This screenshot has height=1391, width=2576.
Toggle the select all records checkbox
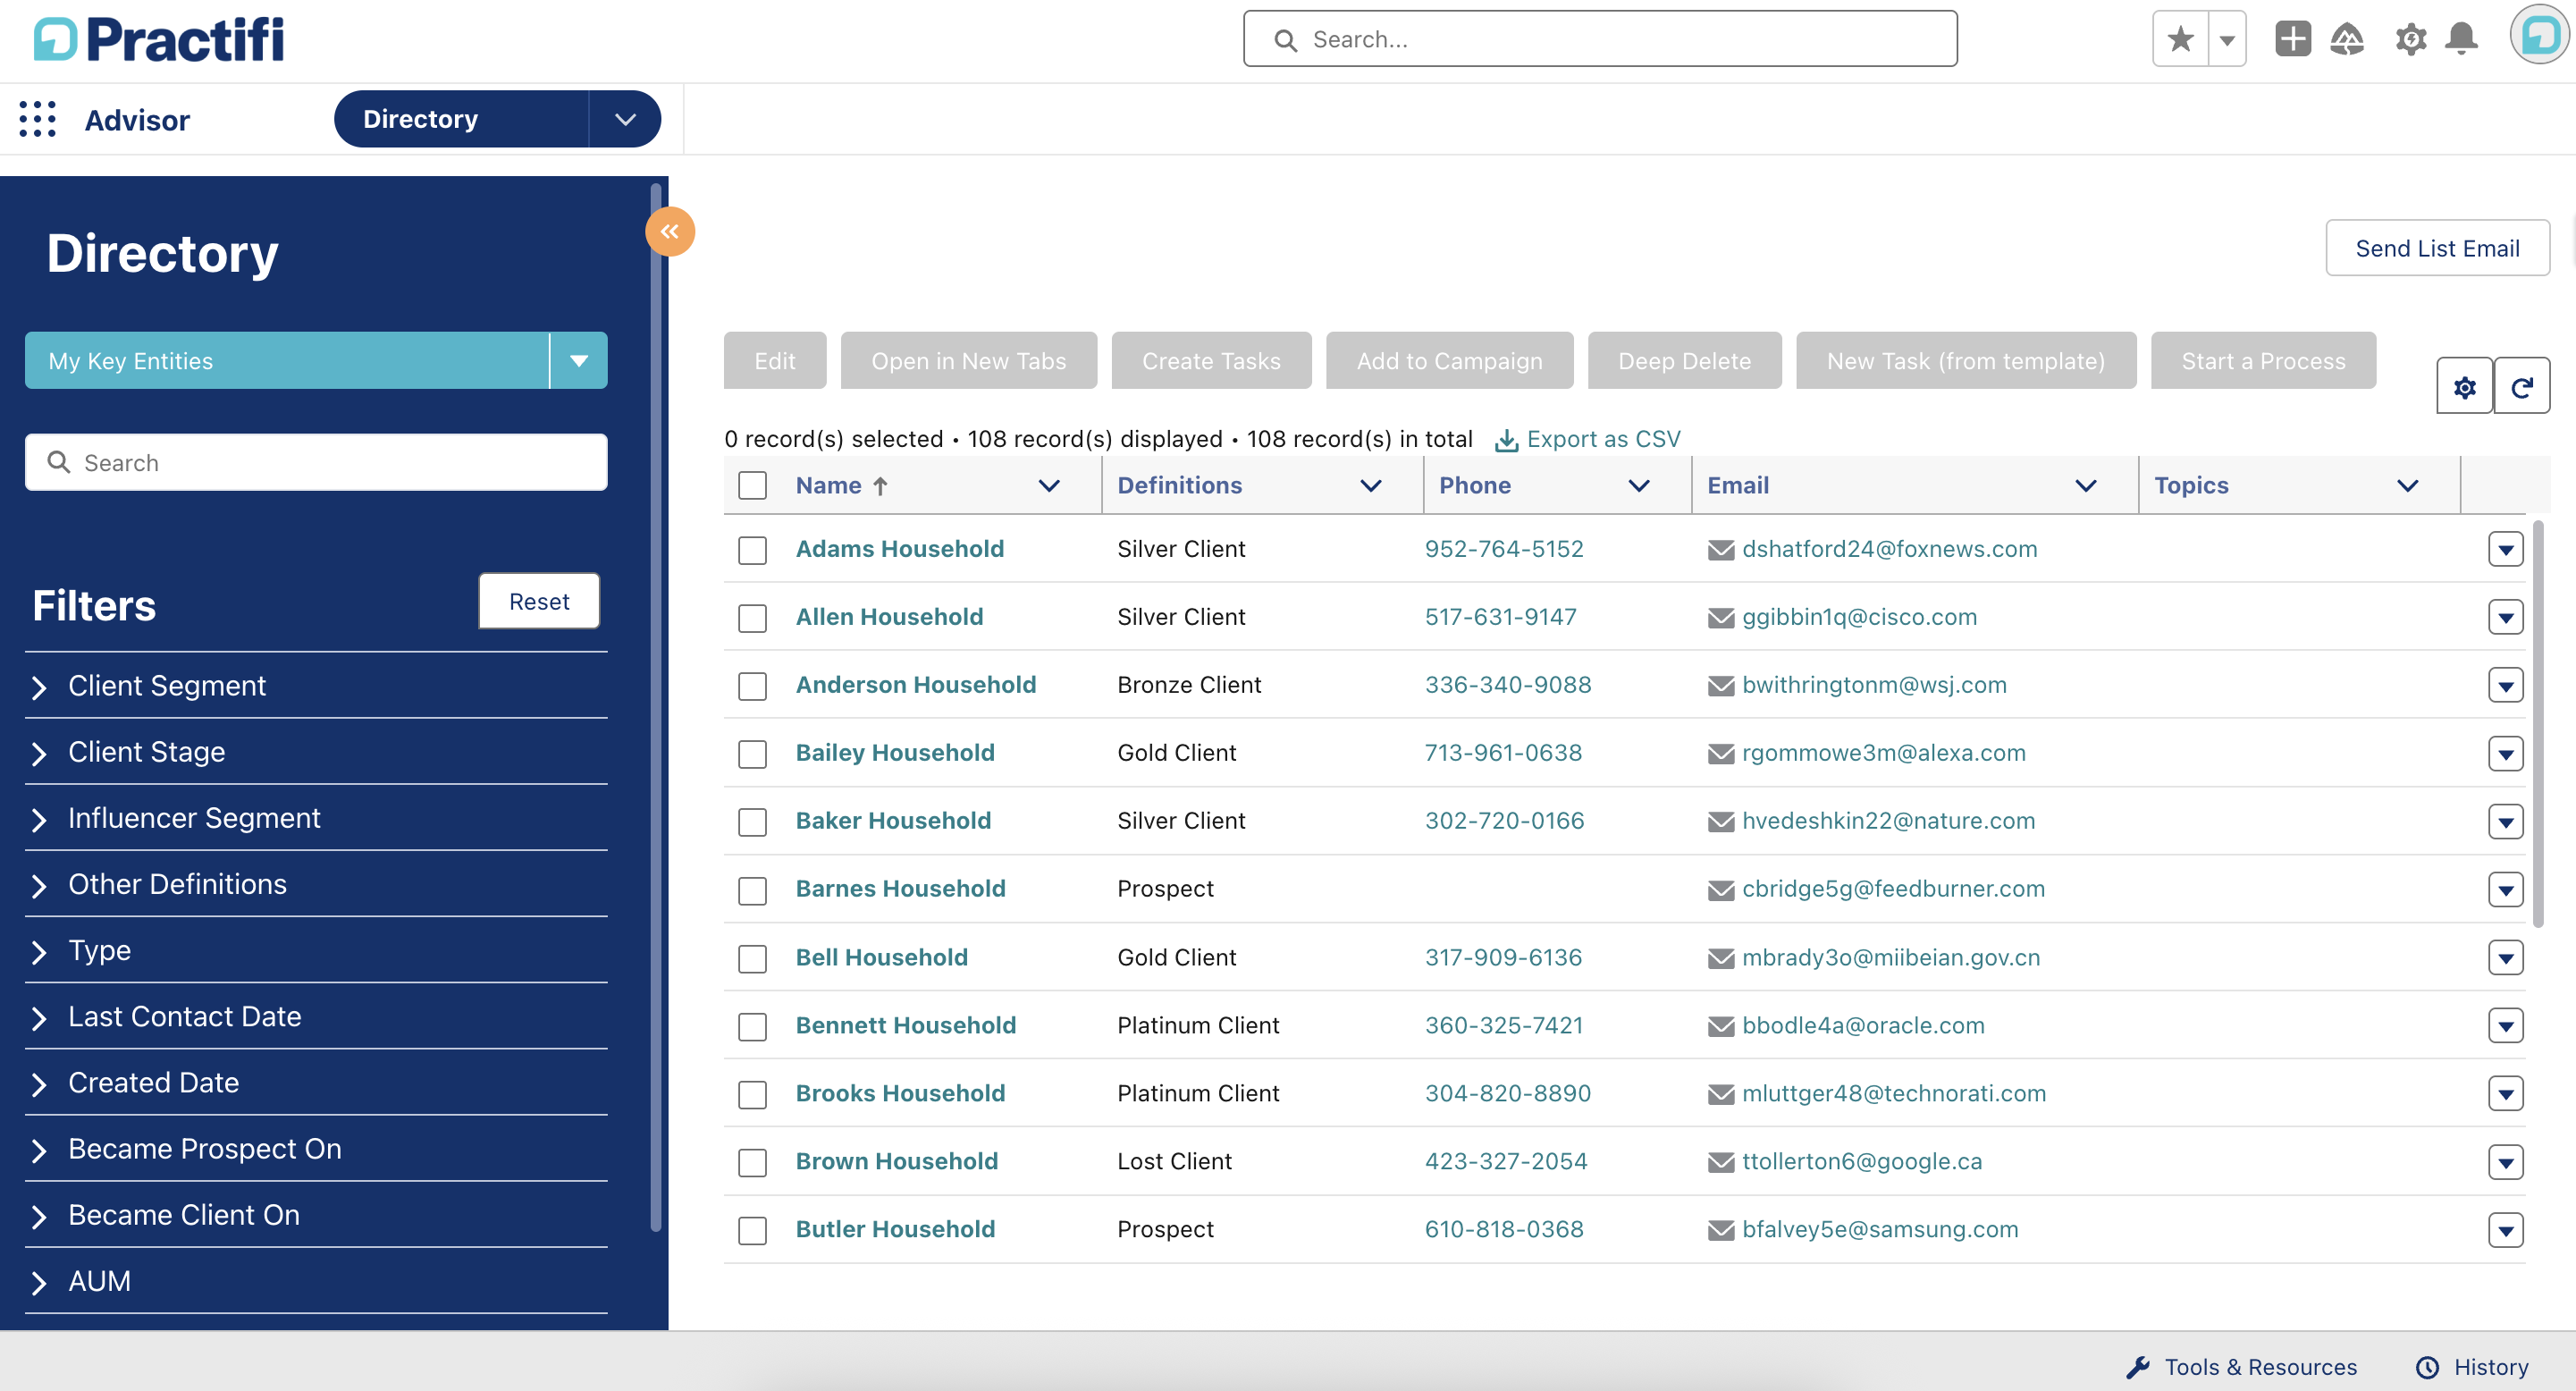click(x=752, y=486)
